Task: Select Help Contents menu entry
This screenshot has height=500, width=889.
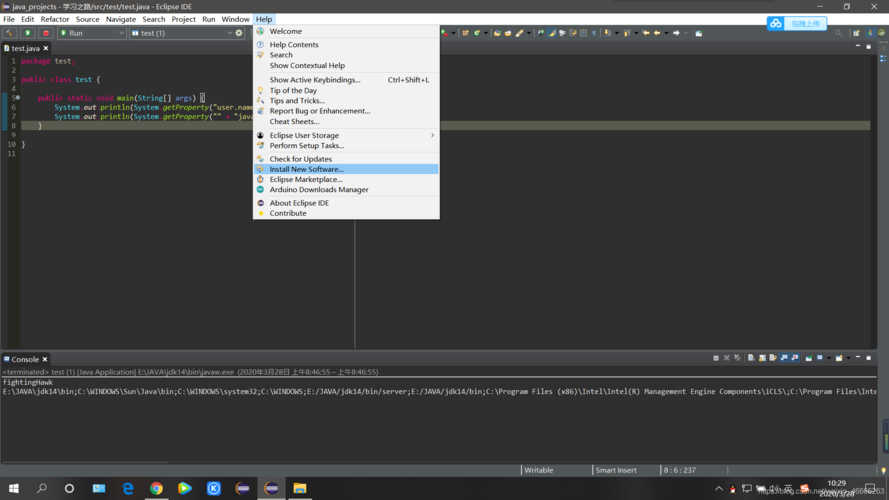Action: [346, 44]
